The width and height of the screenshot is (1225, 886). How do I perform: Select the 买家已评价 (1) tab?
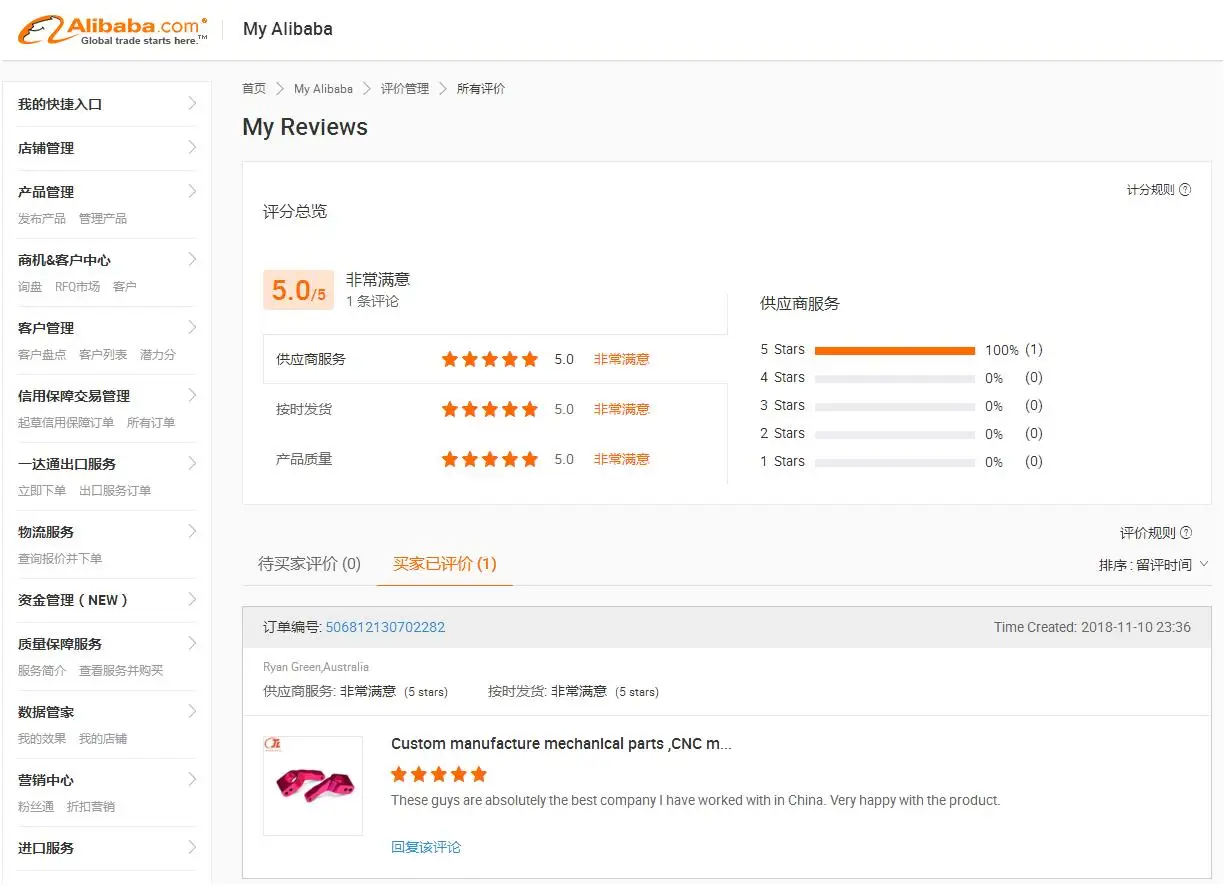(444, 564)
